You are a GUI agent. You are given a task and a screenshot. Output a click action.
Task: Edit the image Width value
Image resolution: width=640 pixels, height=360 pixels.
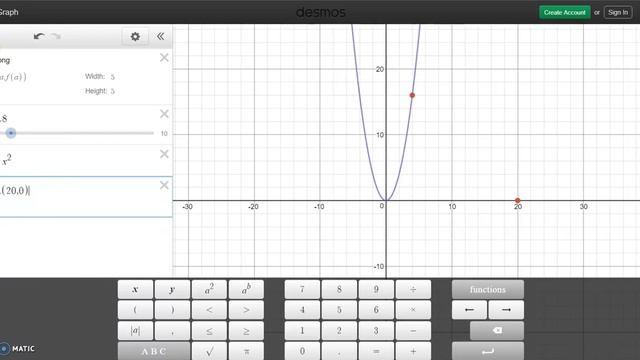tap(112, 77)
